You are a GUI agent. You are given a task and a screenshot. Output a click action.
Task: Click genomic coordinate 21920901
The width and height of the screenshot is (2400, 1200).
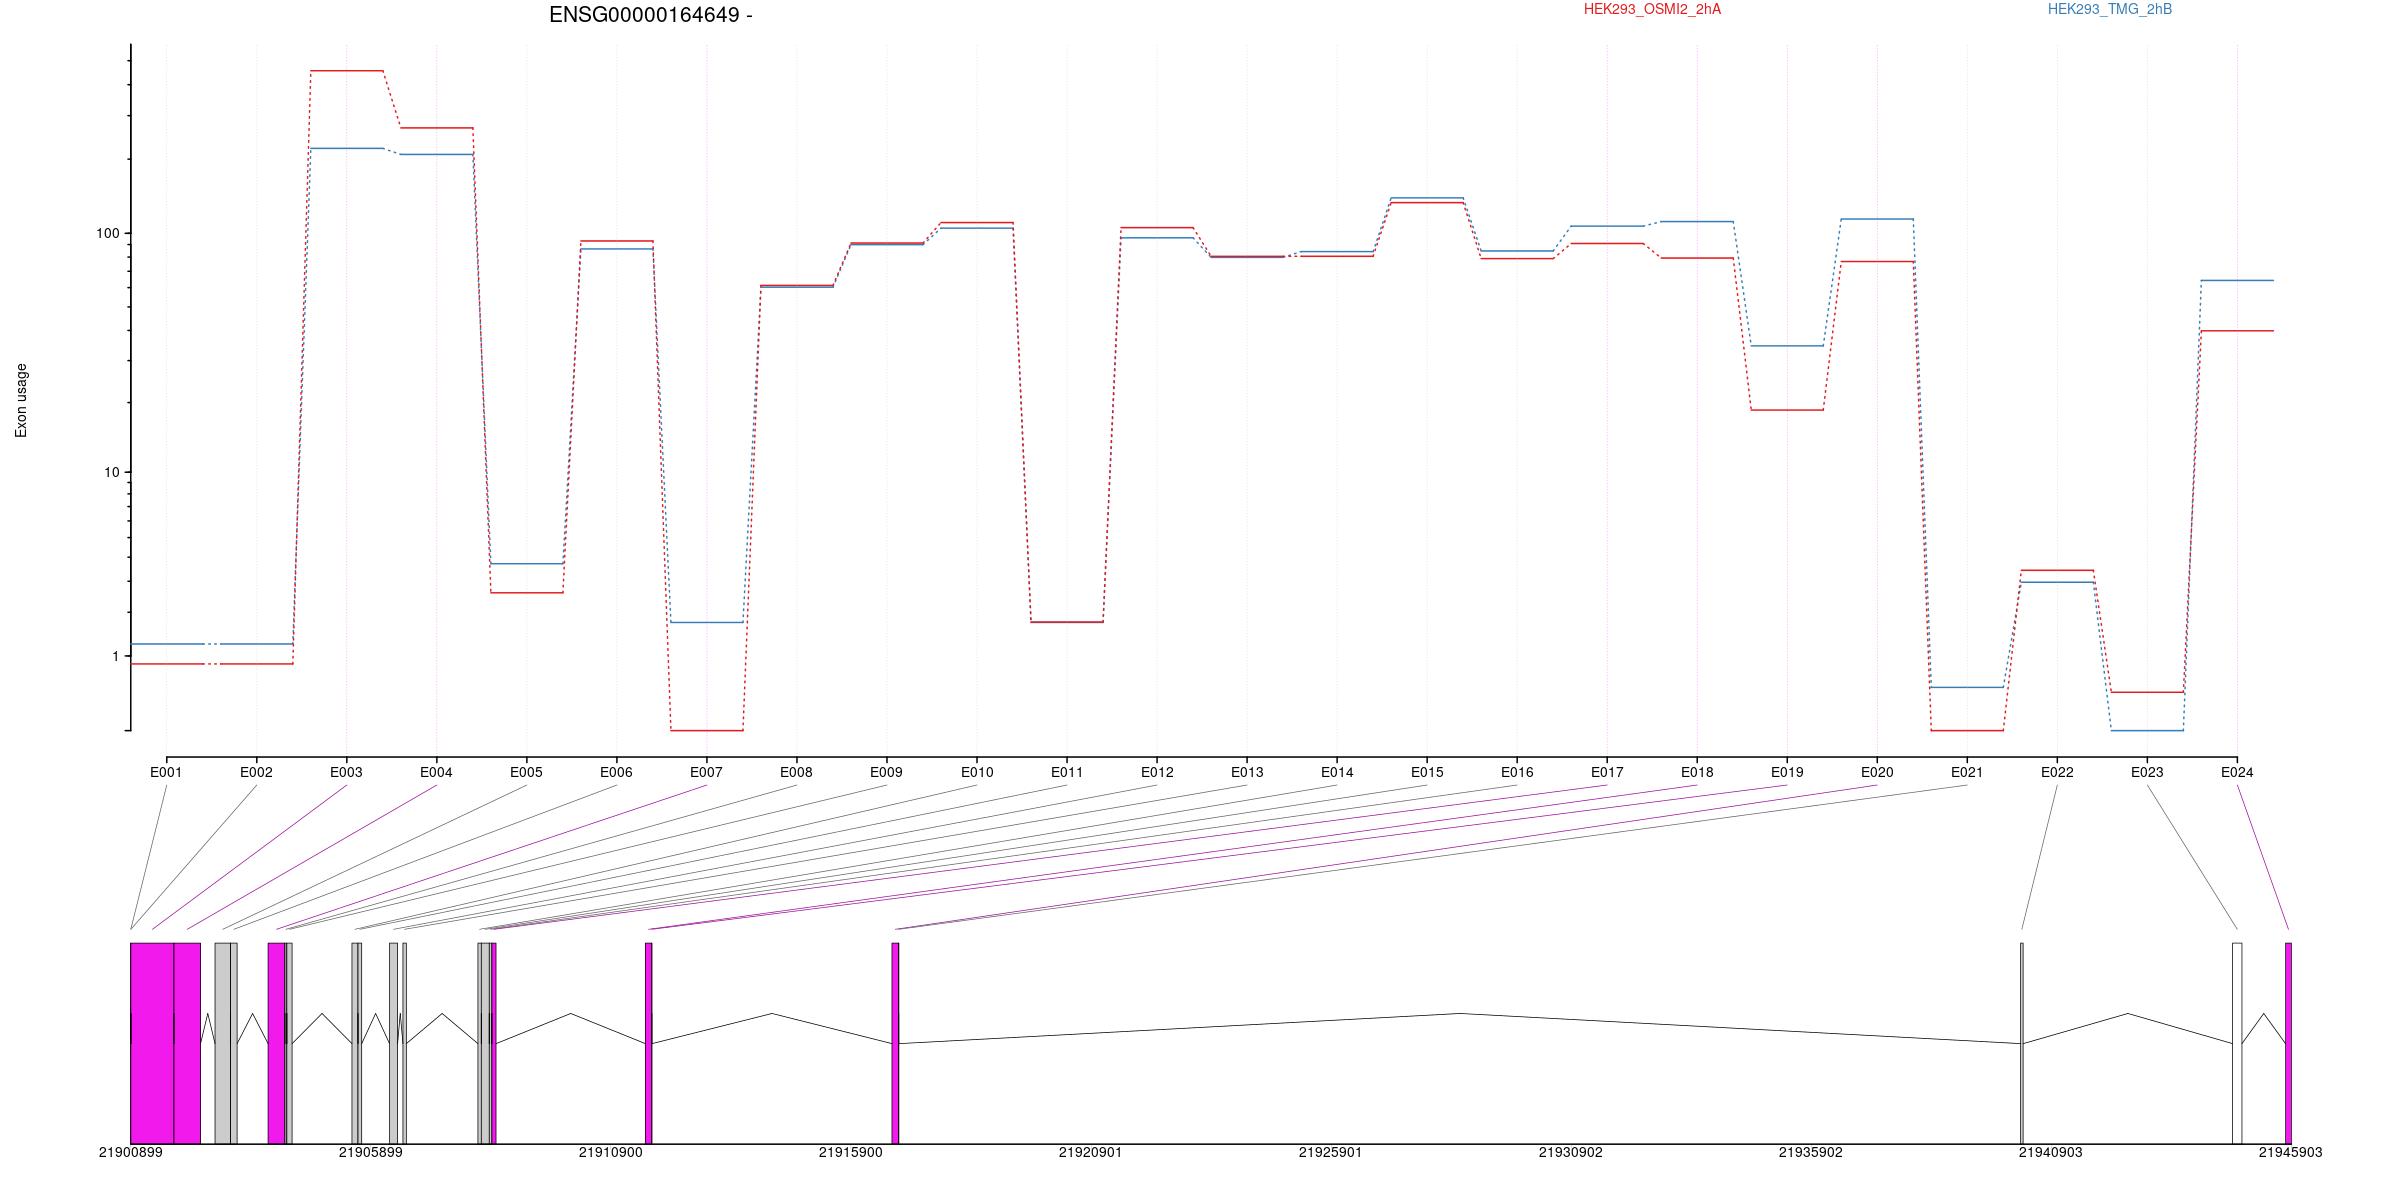tap(1090, 1152)
